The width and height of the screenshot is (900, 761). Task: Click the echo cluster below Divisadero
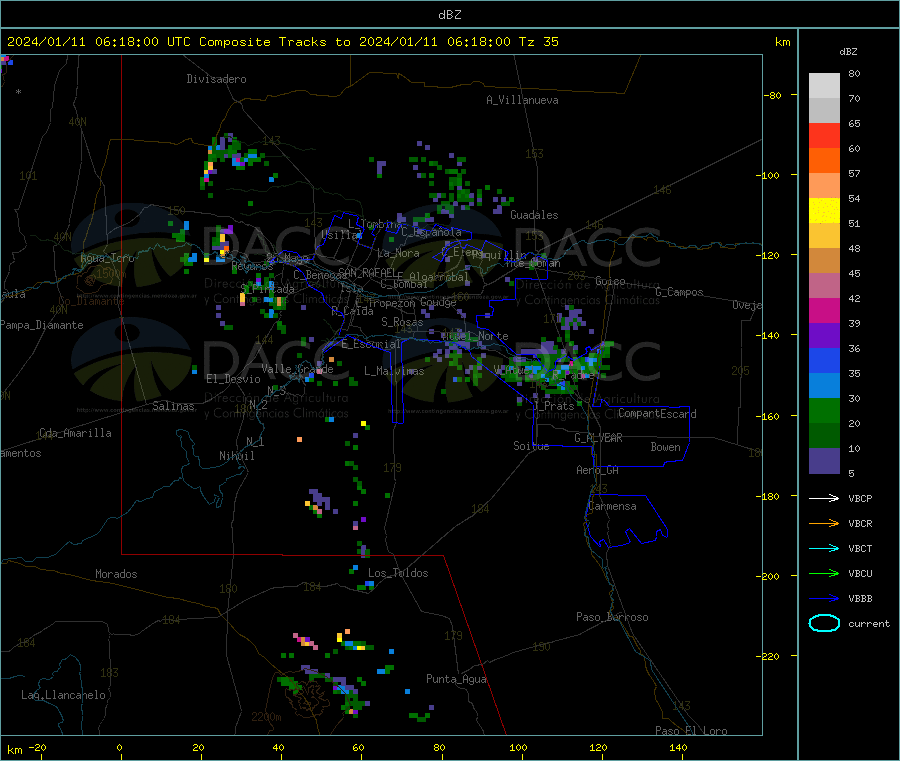(232, 161)
